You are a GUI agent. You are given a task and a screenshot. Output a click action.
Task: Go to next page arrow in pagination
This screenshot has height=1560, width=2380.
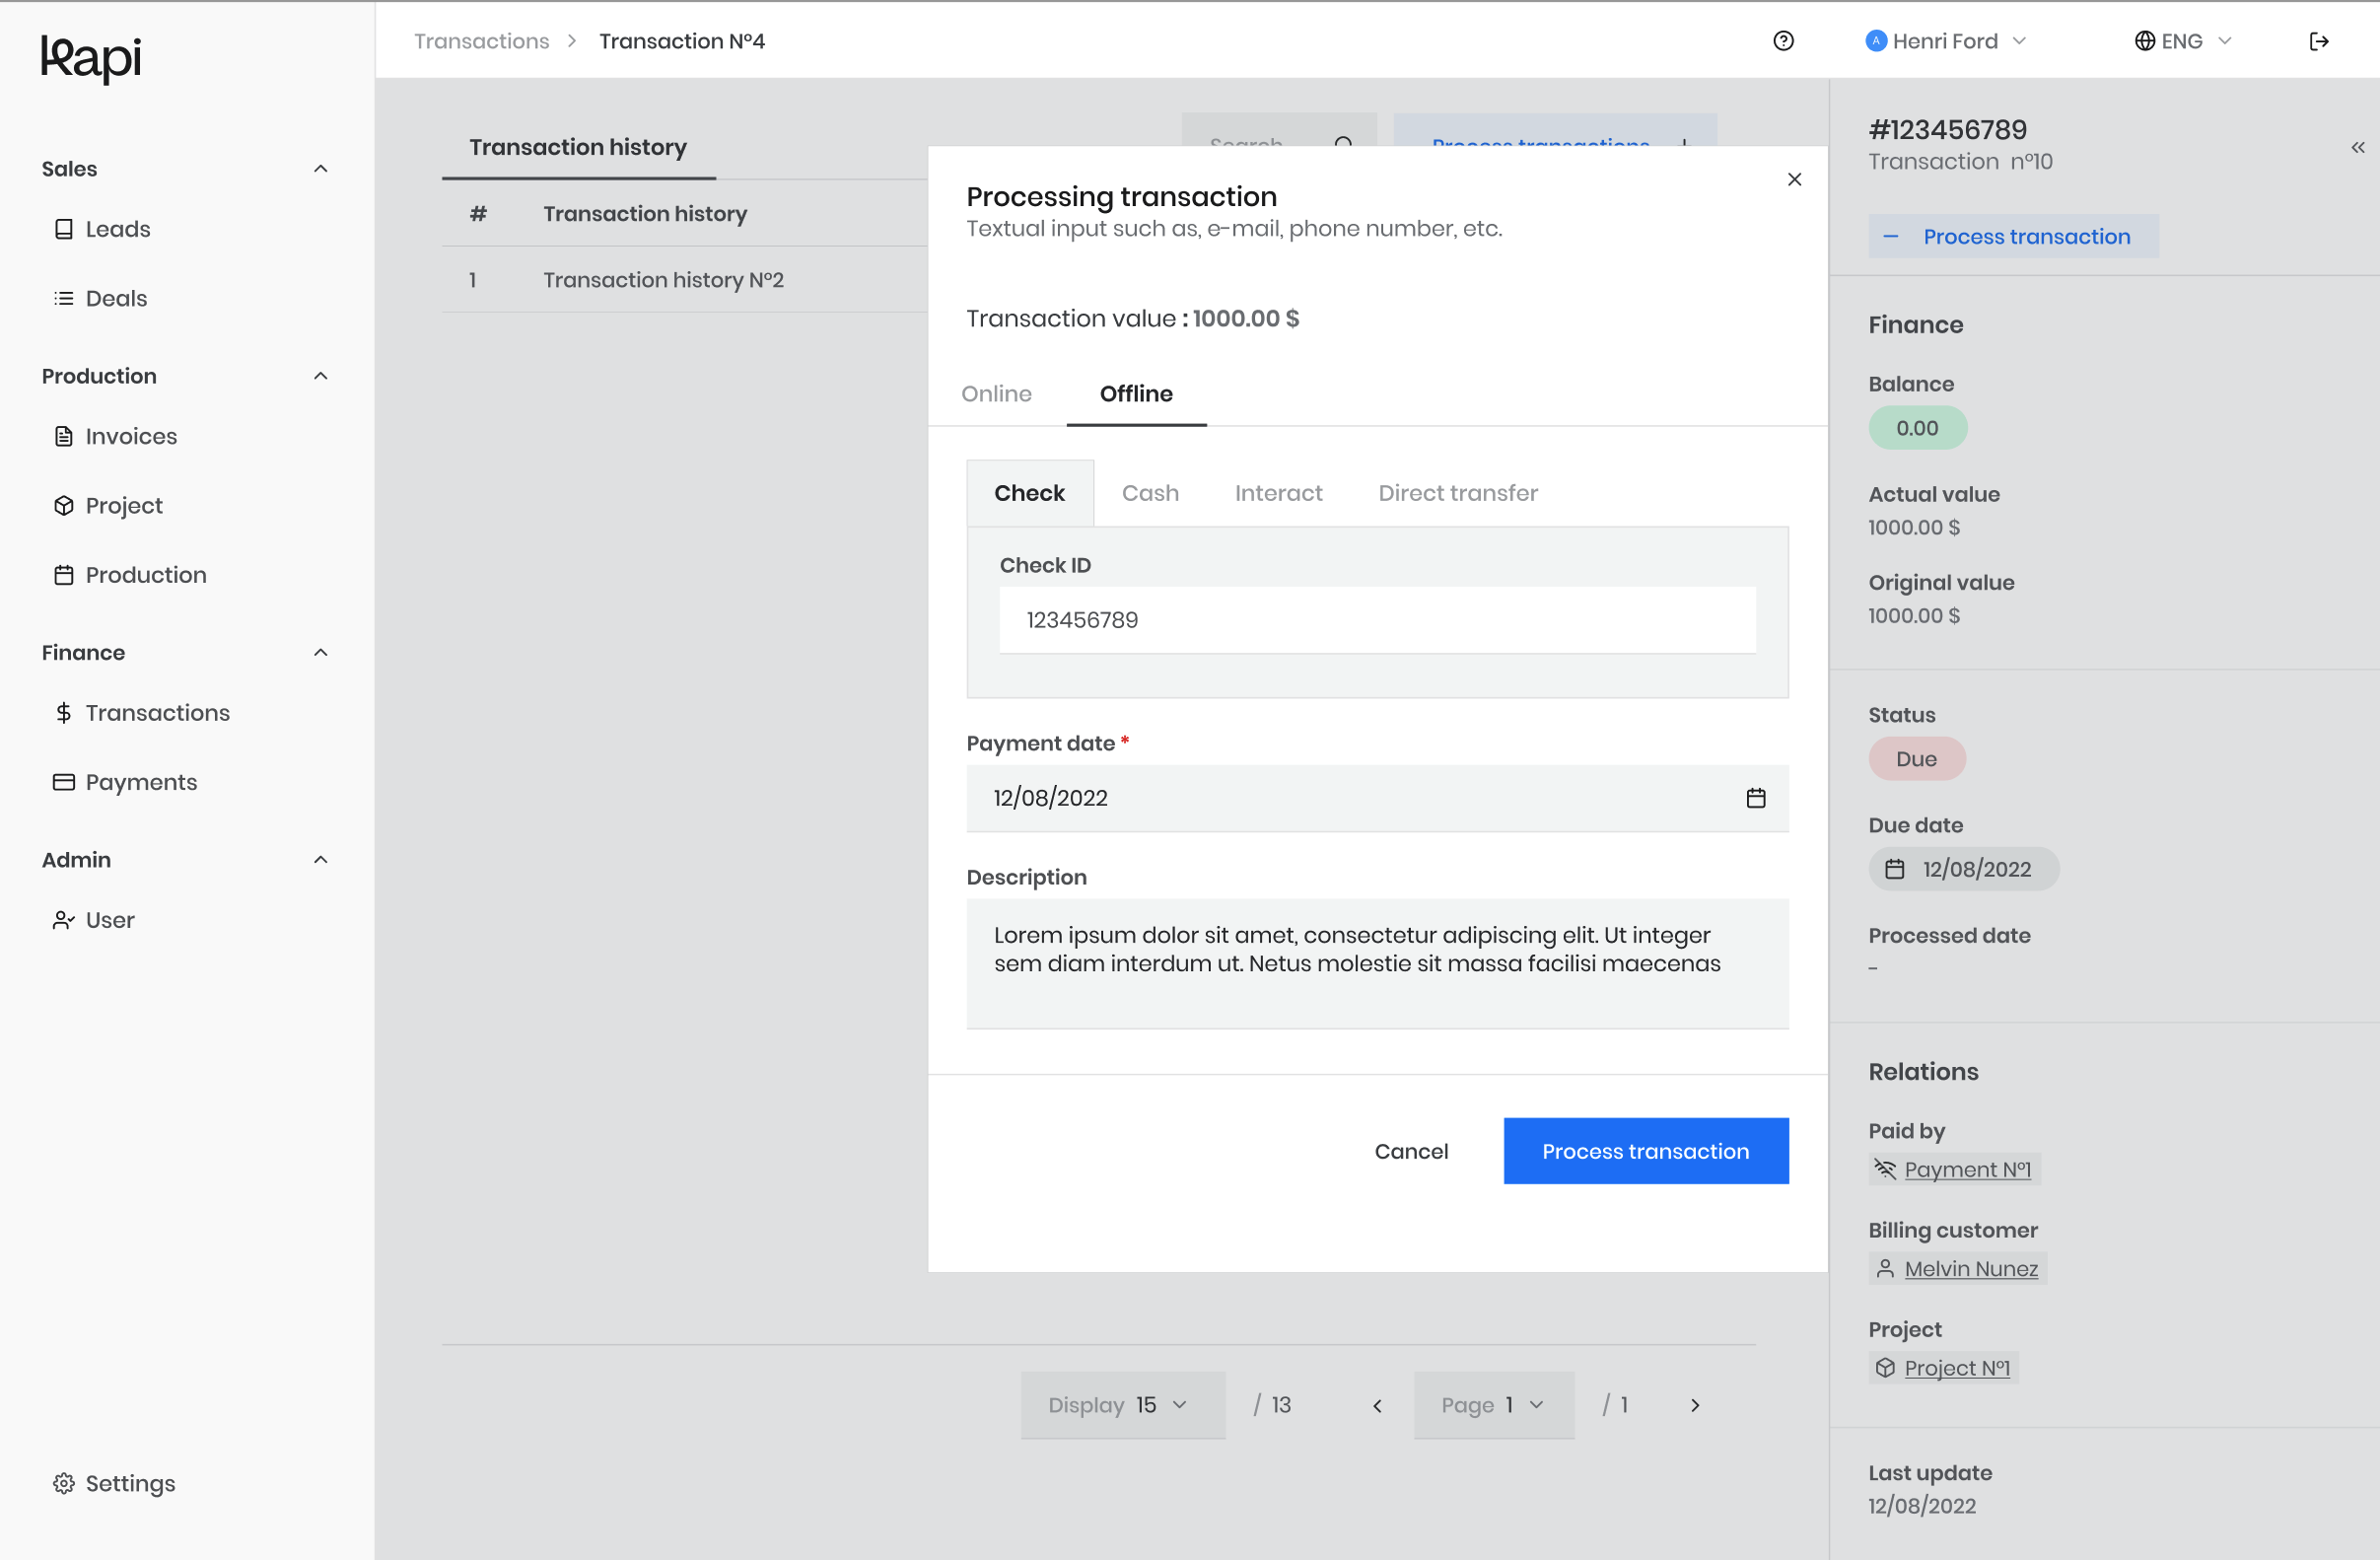[x=1694, y=1405]
